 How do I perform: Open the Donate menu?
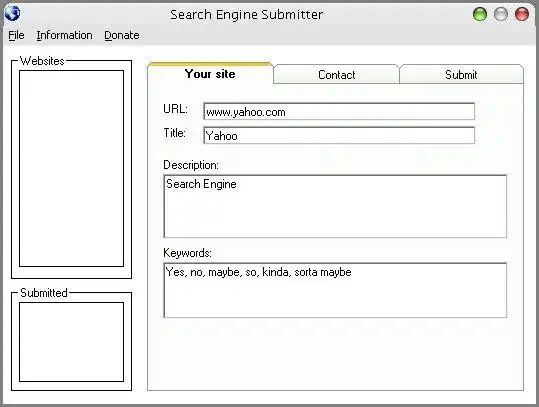[x=122, y=35]
